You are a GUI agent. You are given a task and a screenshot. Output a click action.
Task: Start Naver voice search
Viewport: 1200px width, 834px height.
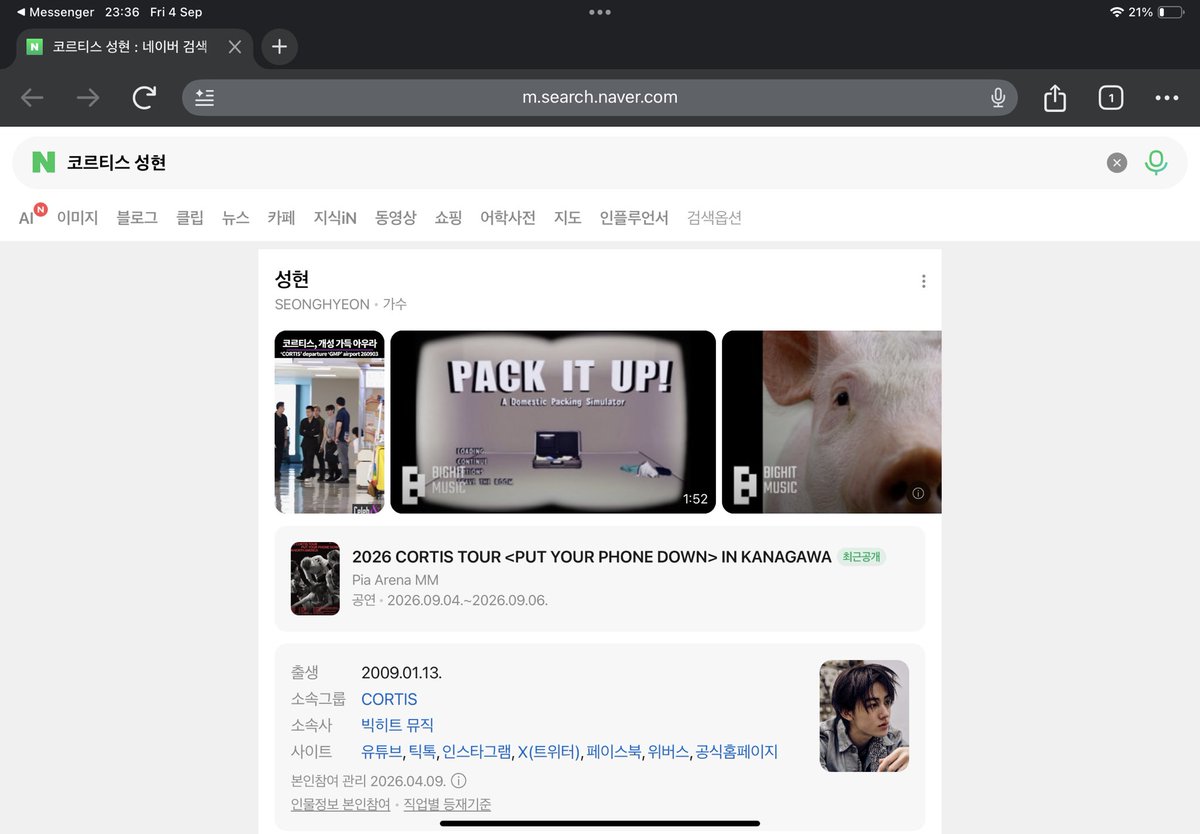click(x=1156, y=162)
